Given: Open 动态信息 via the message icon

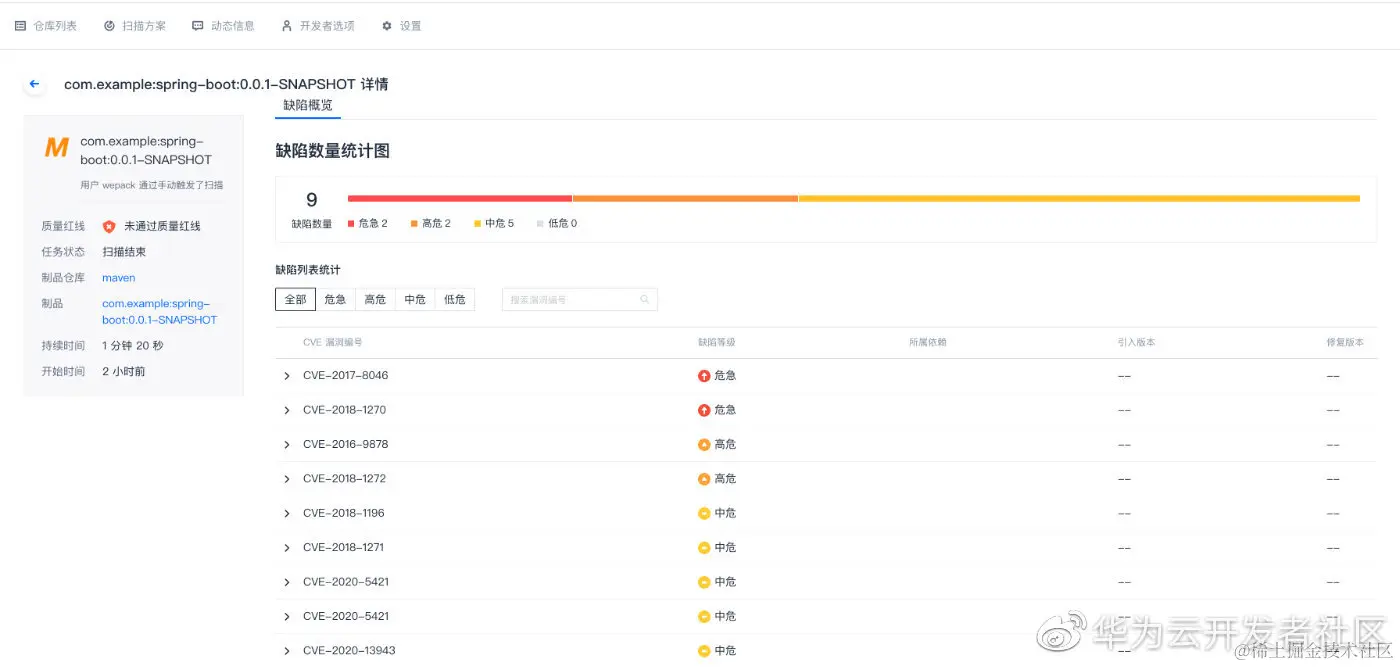Looking at the screenshot, I should click(197, 25).
